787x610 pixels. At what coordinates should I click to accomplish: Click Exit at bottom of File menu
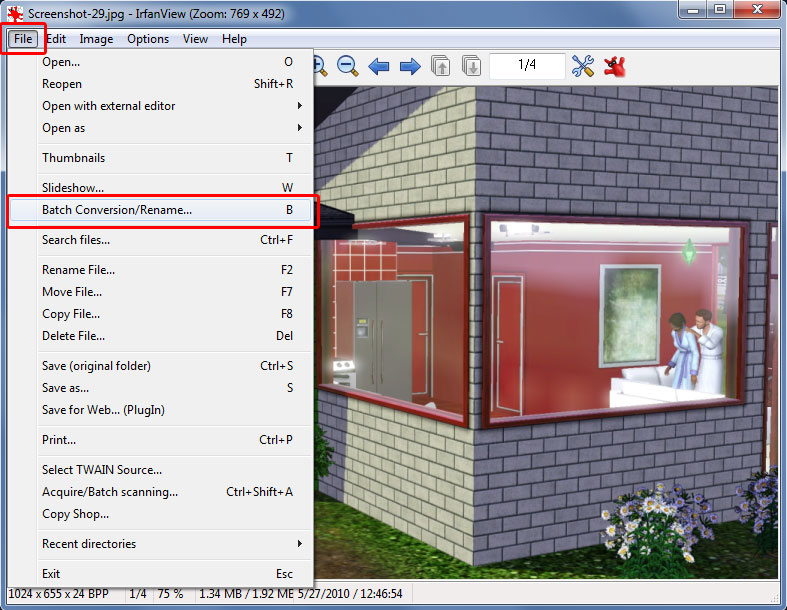(51, 574)
